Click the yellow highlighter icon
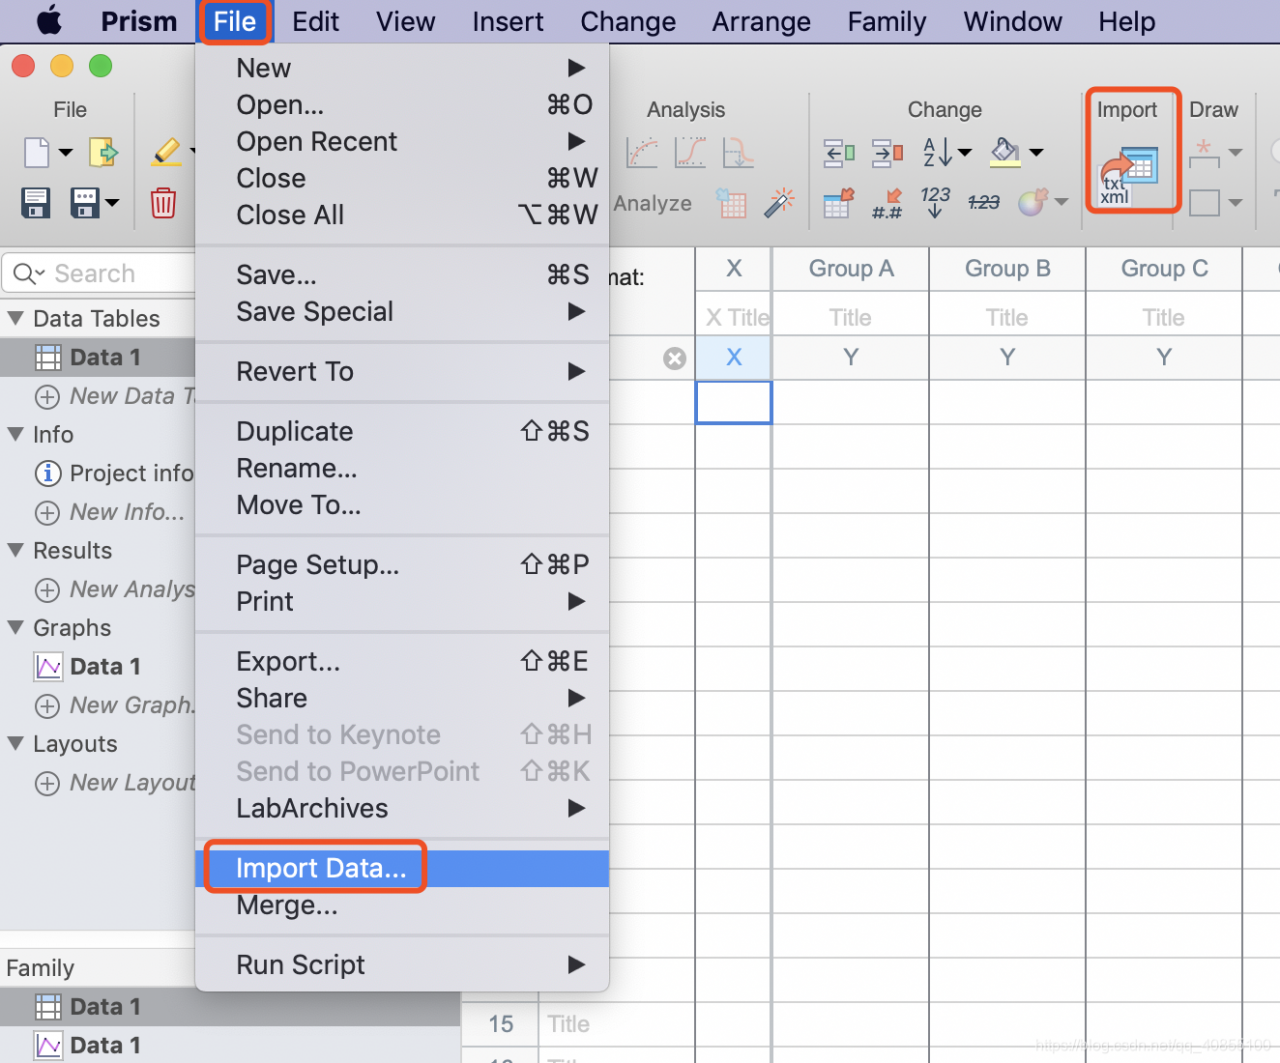The height and width of the screenshot is (1063, 1280). (x=166, y=152)
